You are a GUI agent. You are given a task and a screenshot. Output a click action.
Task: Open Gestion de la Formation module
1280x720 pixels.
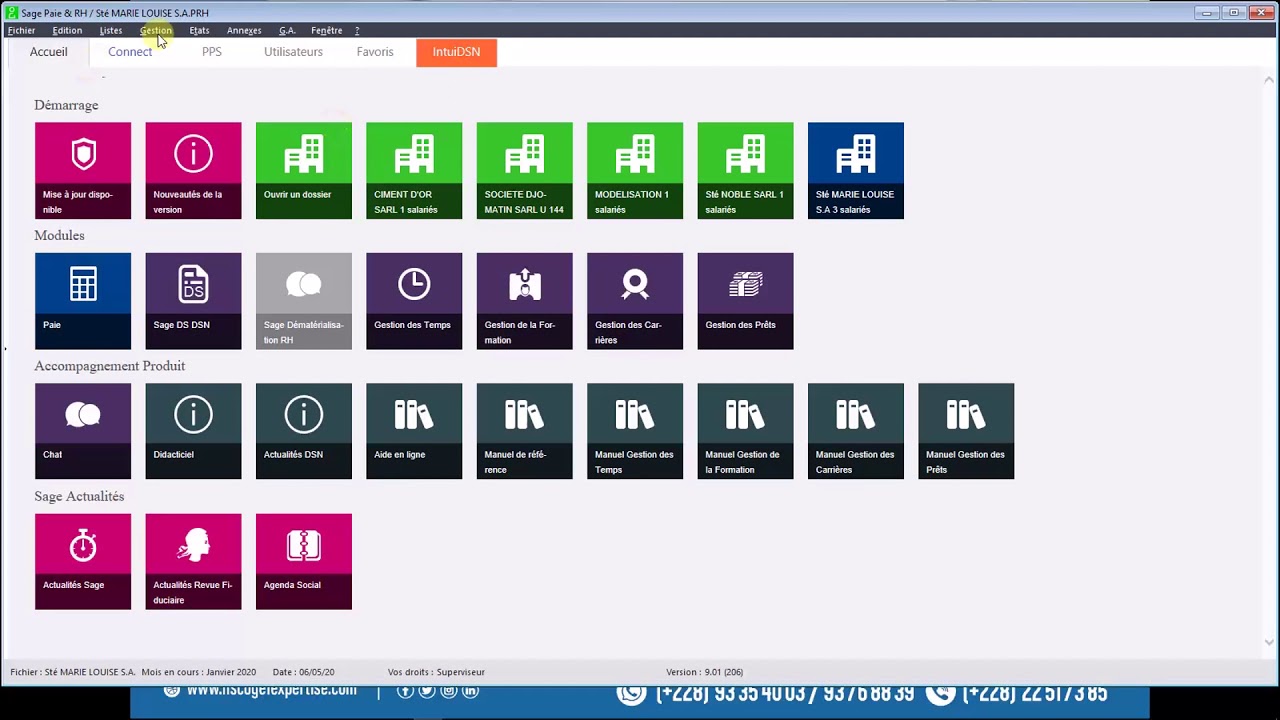(525, 301)
